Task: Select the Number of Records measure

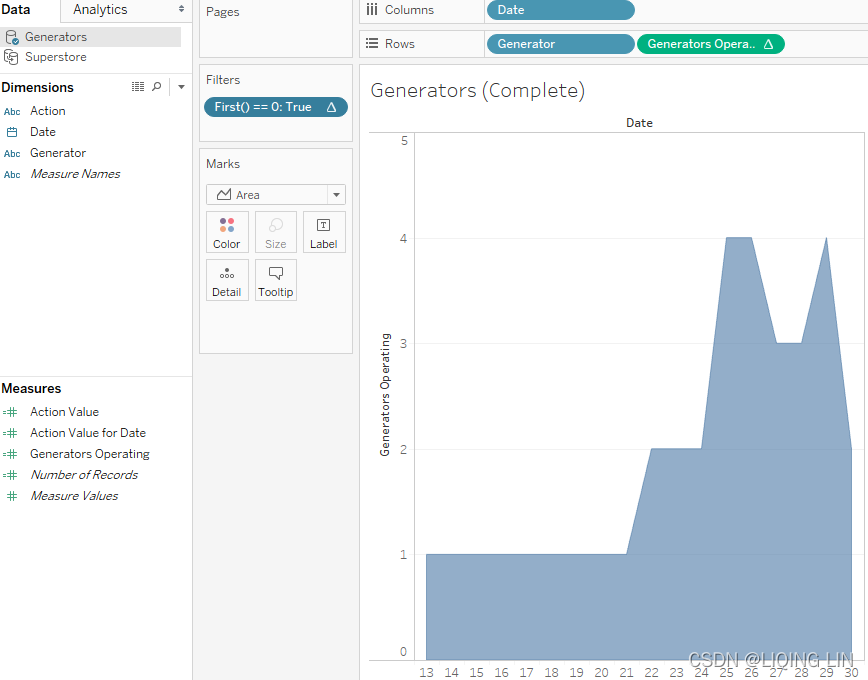Action: pyautogui.click(x=84, y=475)
